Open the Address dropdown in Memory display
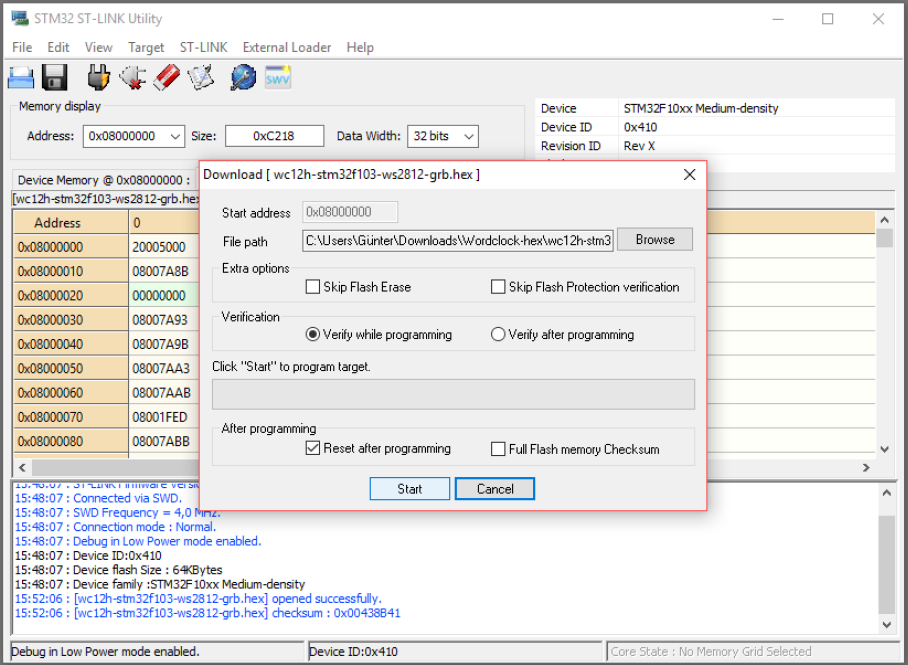Image resolution: width=908 pixels, height=665 pixels. point(175,137)
